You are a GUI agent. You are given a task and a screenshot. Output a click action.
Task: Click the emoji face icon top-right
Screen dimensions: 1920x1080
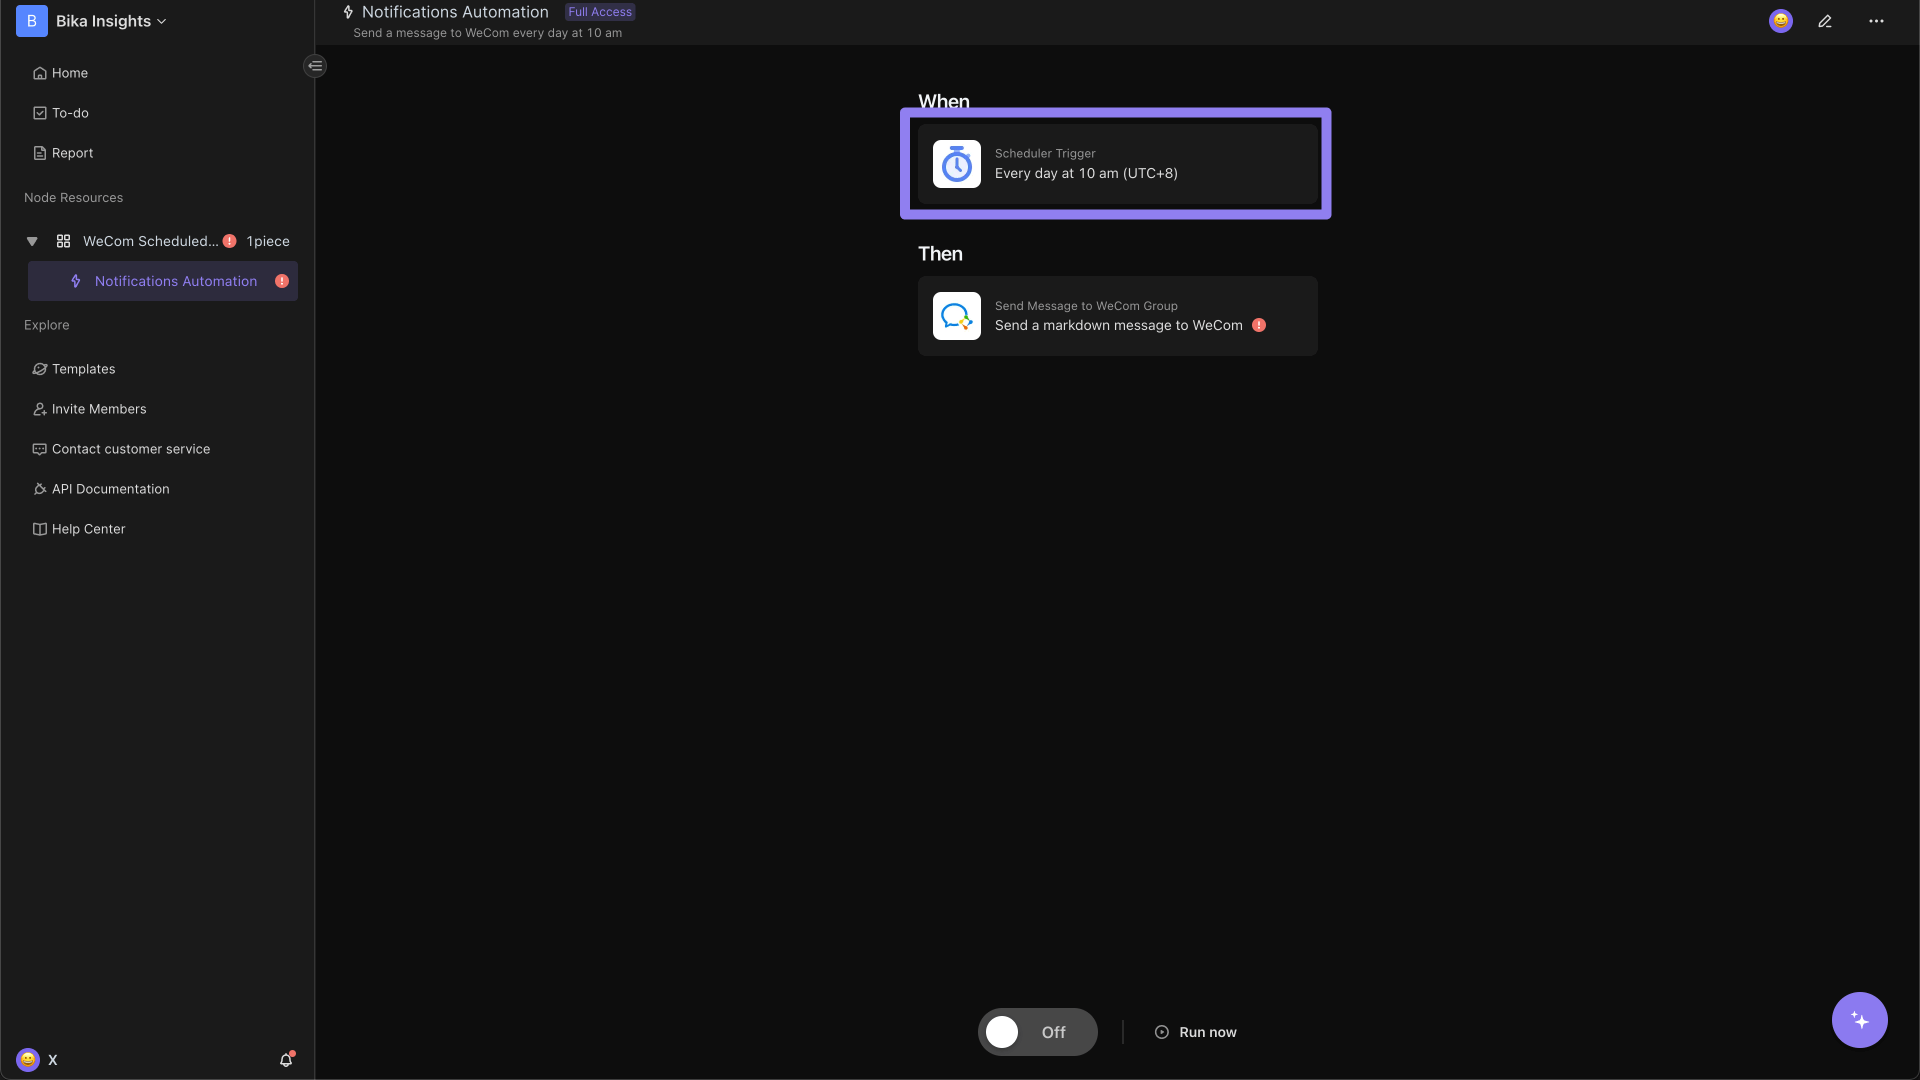(x=1780, y=22)
